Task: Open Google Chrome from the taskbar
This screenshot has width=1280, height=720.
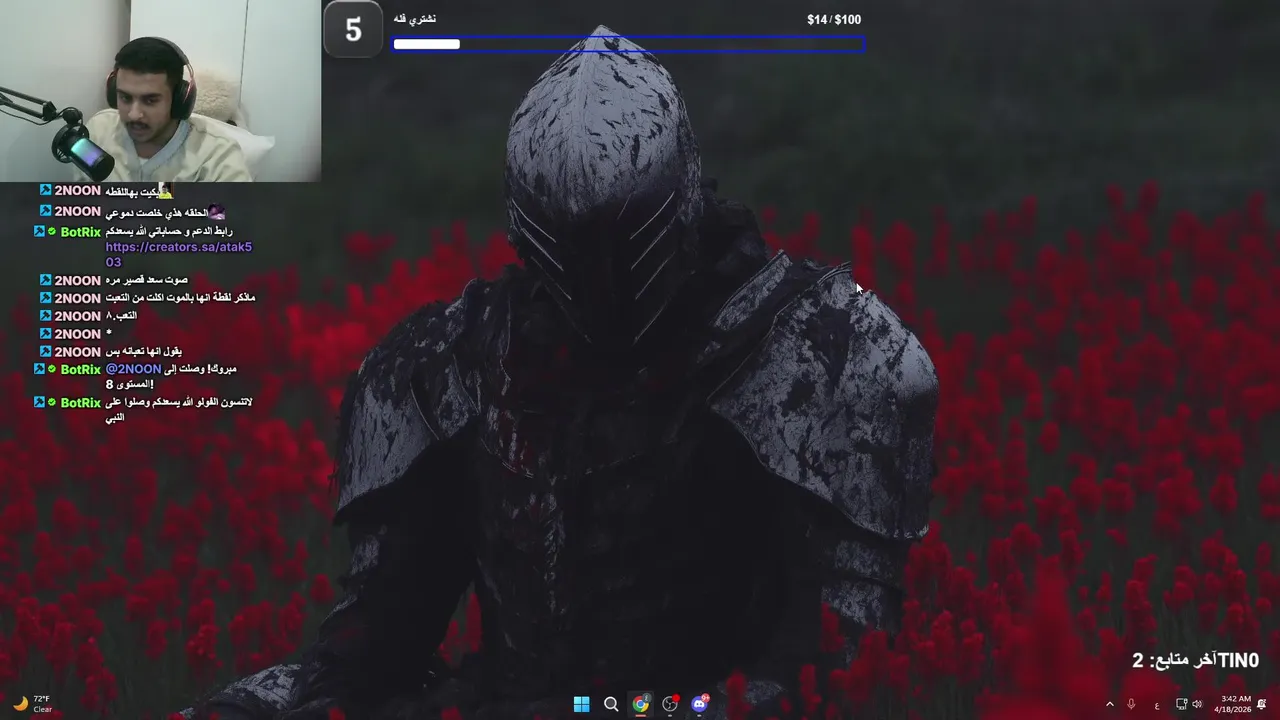Action: click(640, 704)
